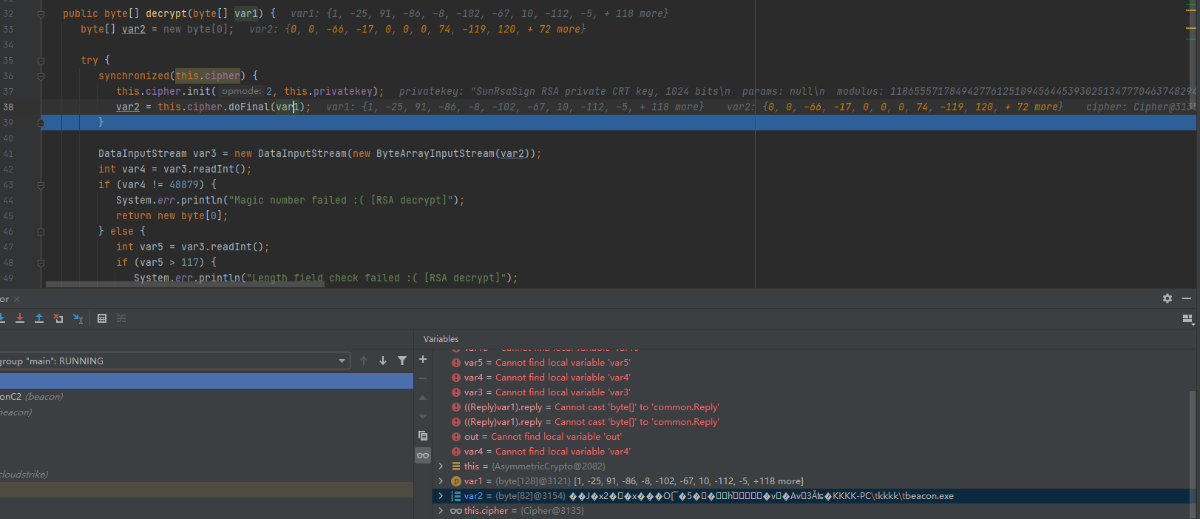The height and width of the screenshot is (519, 1200).
Task: Move the watch up in Variables
Action: point(423,397)
